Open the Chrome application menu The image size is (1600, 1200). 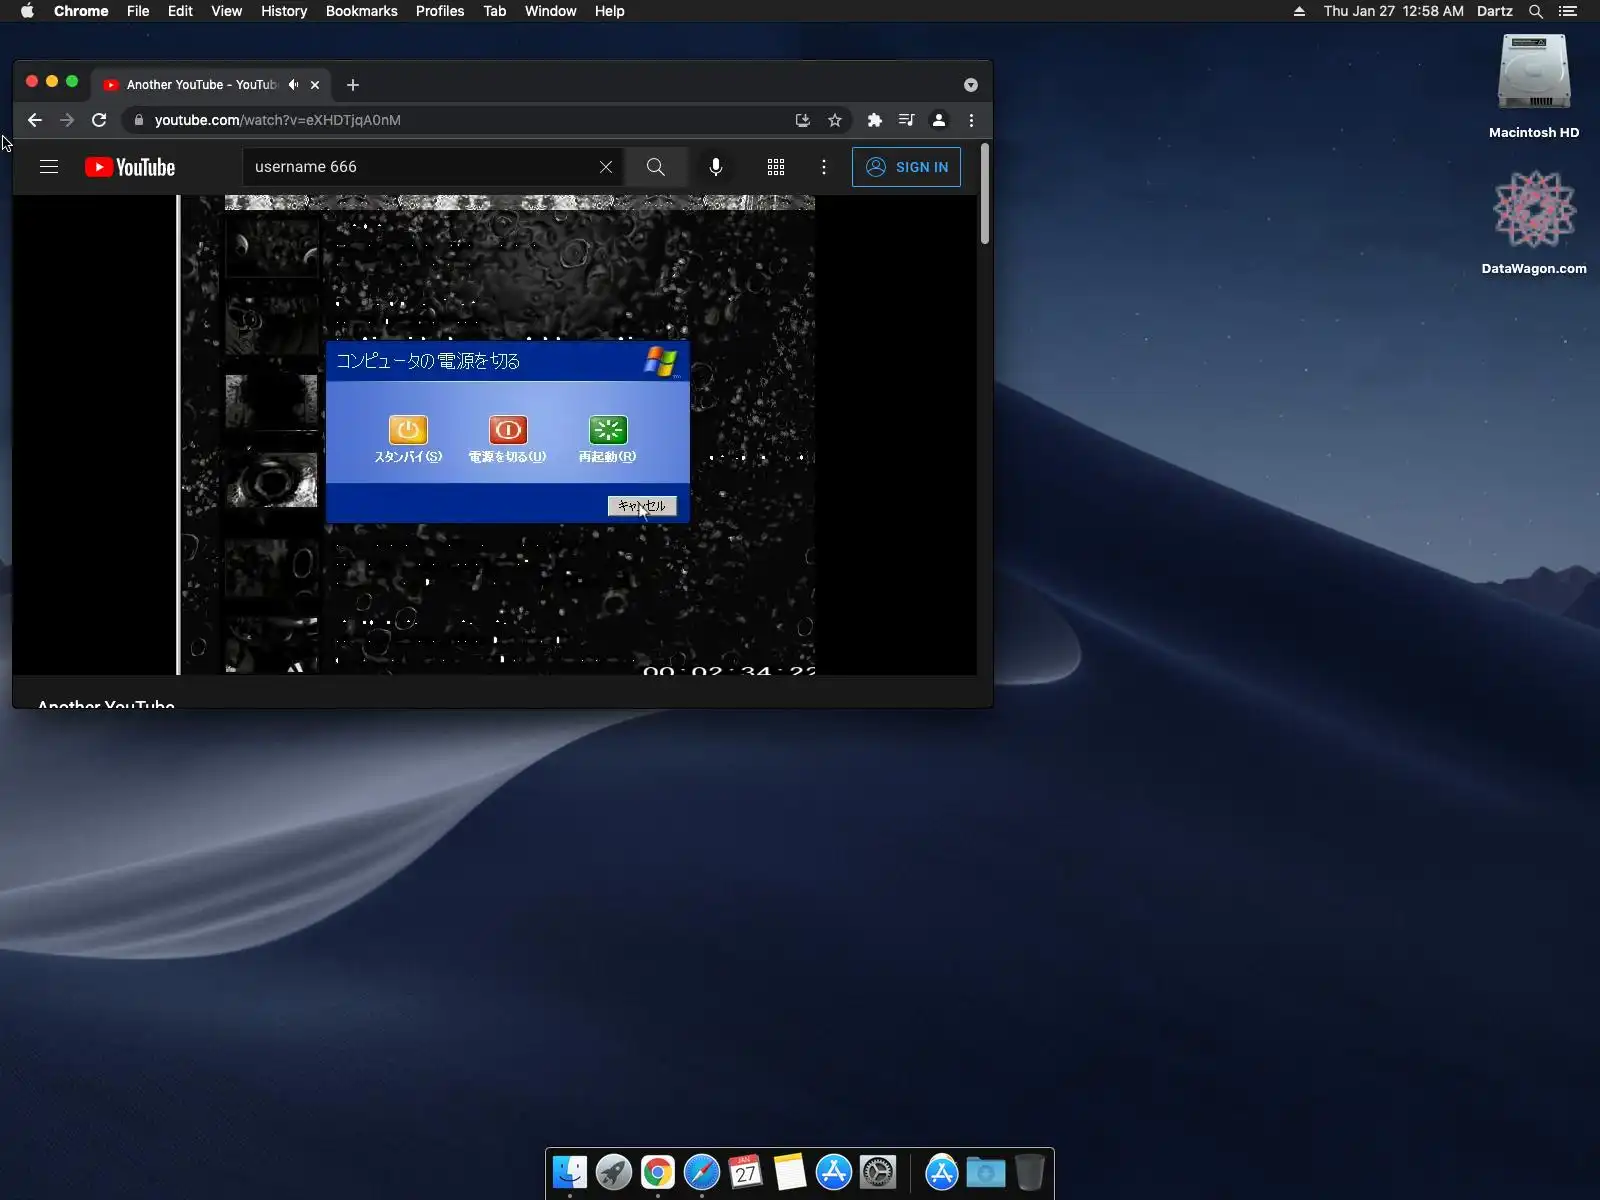(81, 11)
